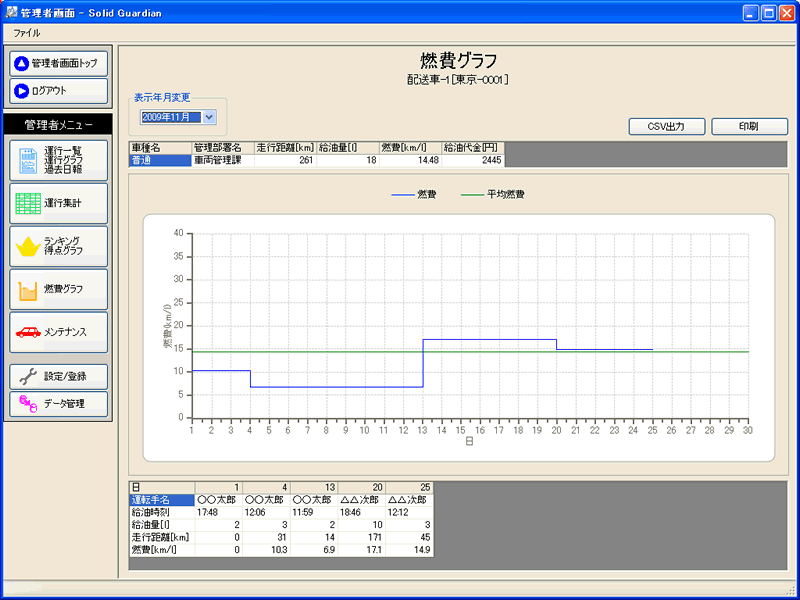Select the 給油代金[円] column header
Viewport: 800px width, 600px height.
click(x=473, y=147)
